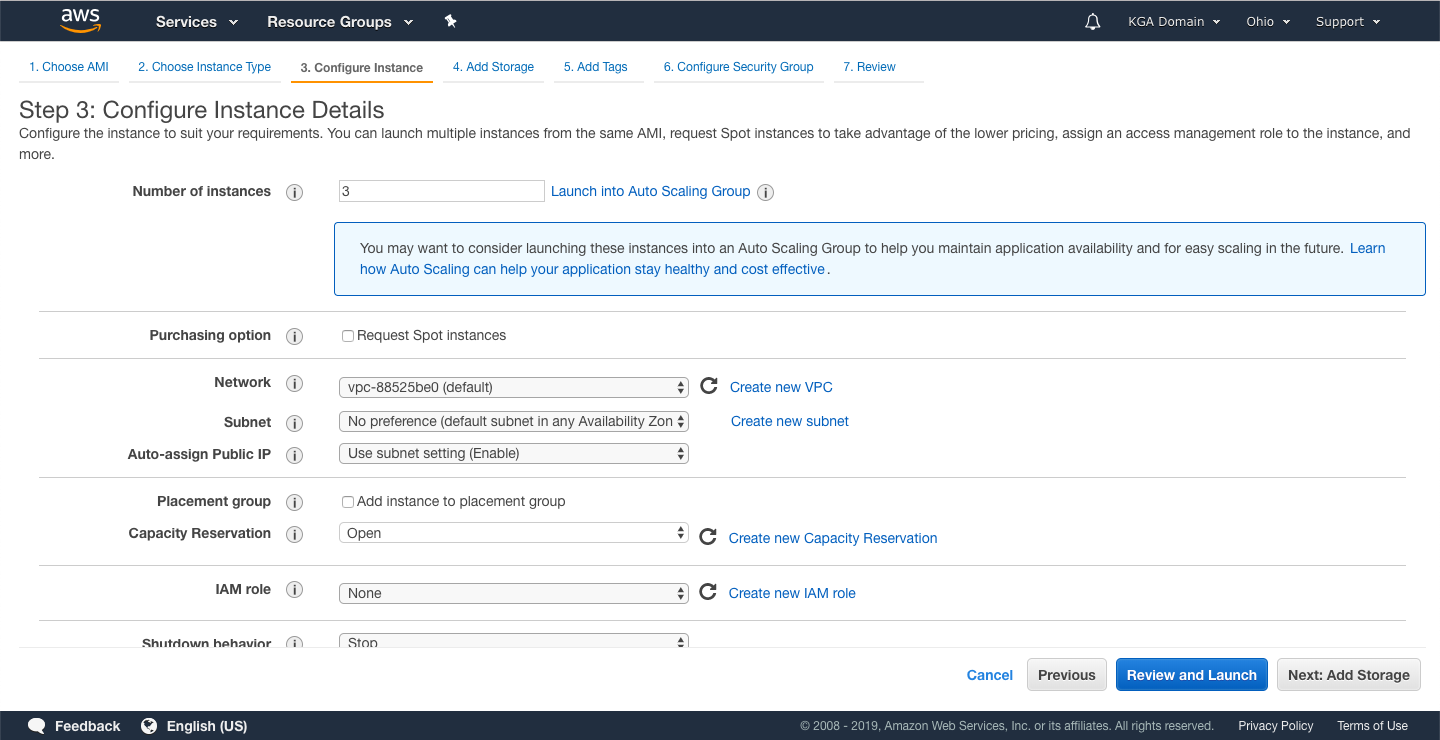Click info icon beside Number of instances
1440x740 pixels.
pos(294,192)
